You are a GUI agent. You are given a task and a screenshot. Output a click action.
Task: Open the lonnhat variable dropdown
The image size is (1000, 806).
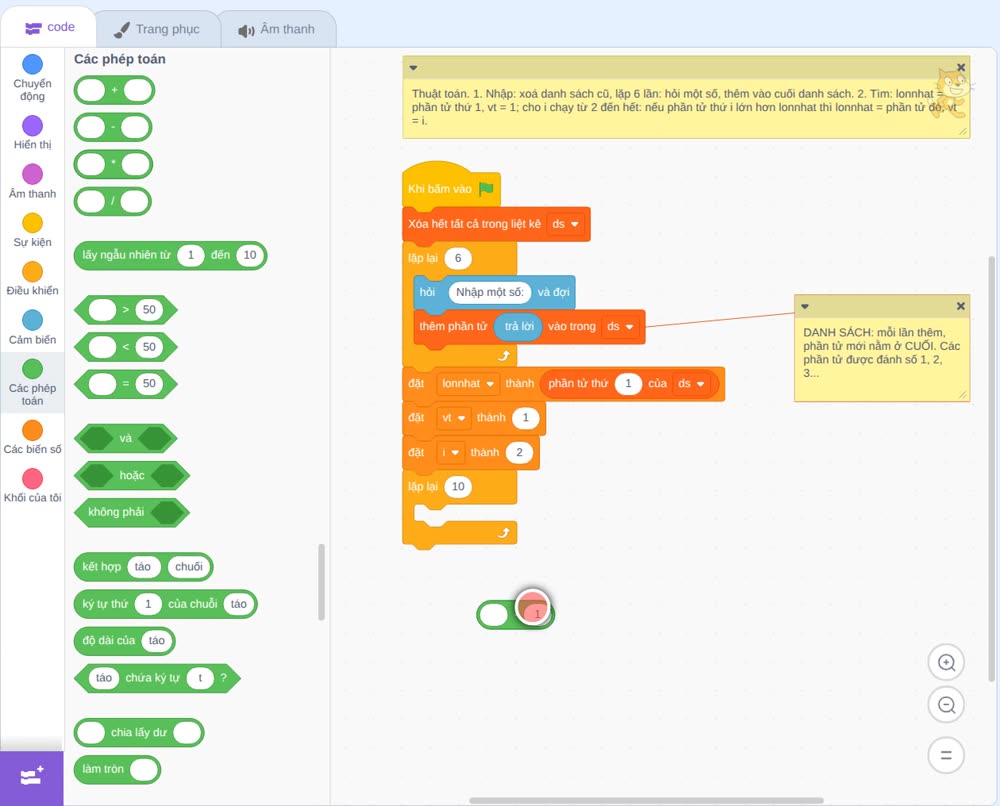point(468,384)
